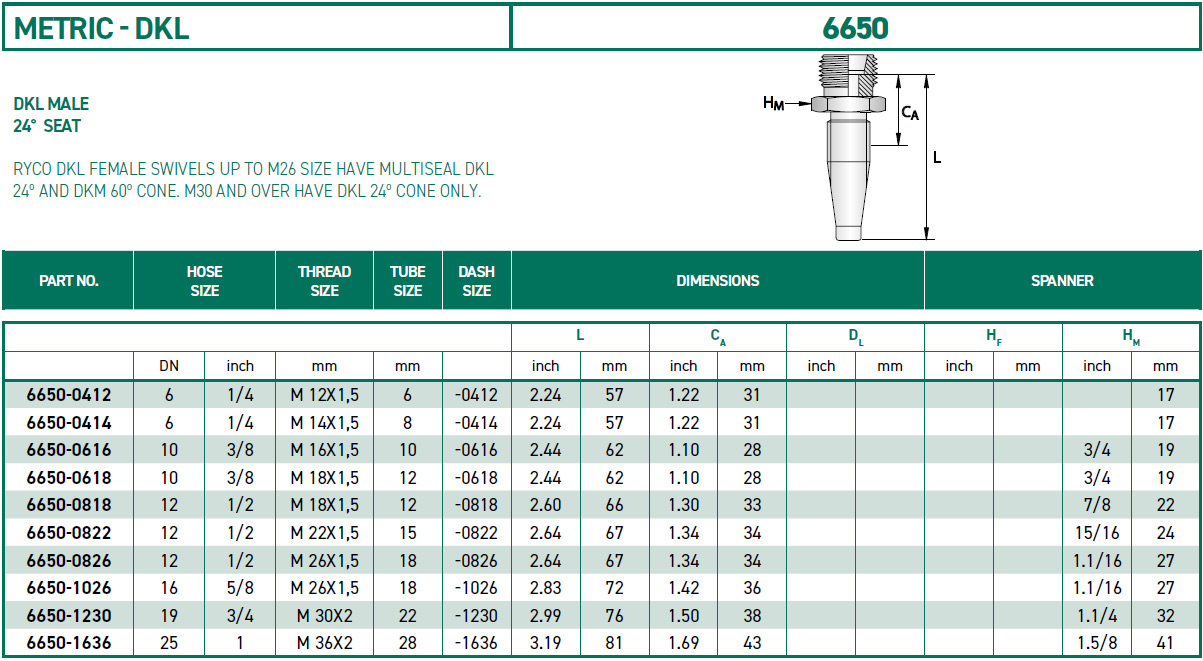The image size is (1203, 661).
Task: Pick part number 6650-0826
Action: 68,560
